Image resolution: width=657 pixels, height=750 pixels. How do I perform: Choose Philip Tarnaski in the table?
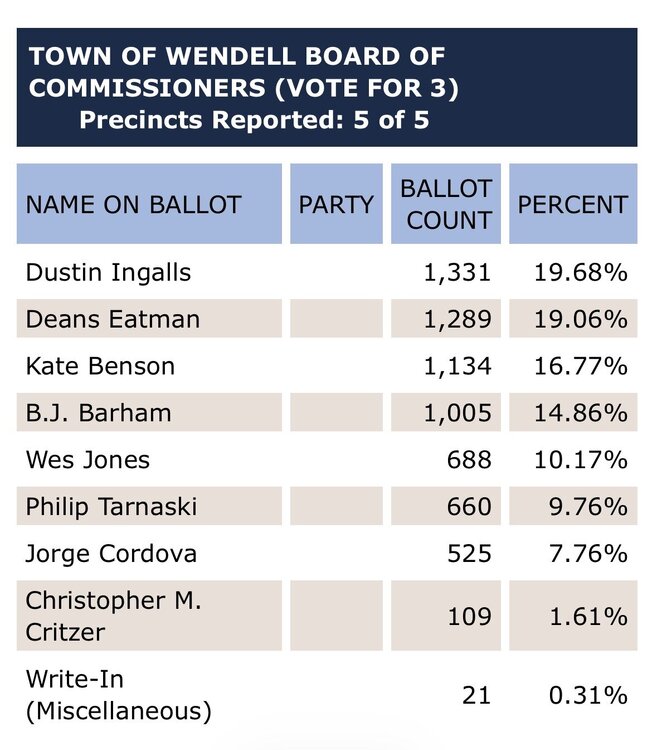111,507
